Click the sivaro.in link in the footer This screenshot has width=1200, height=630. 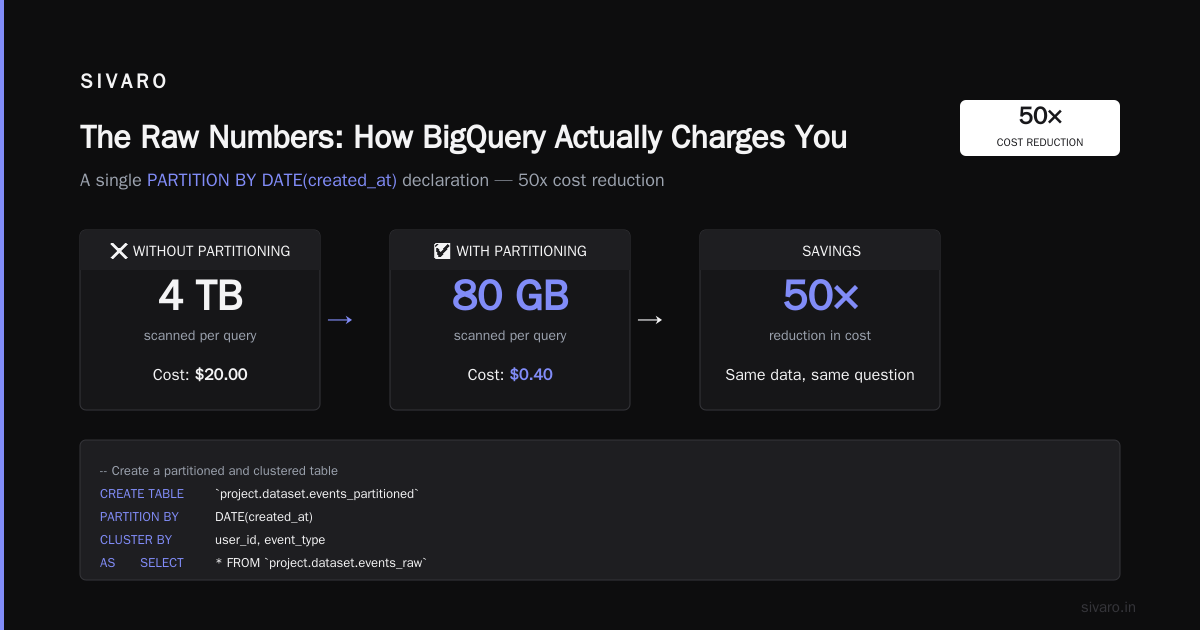1109,607
